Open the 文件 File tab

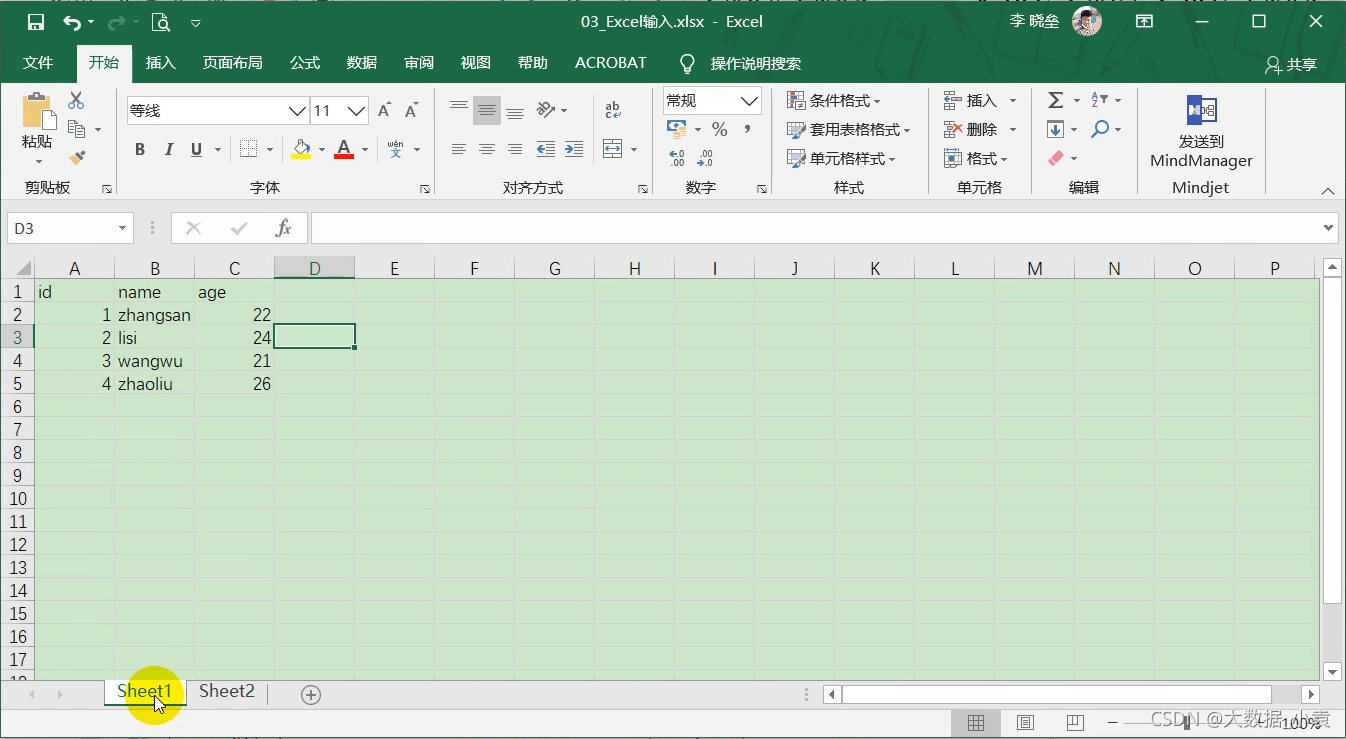(38, 63)
